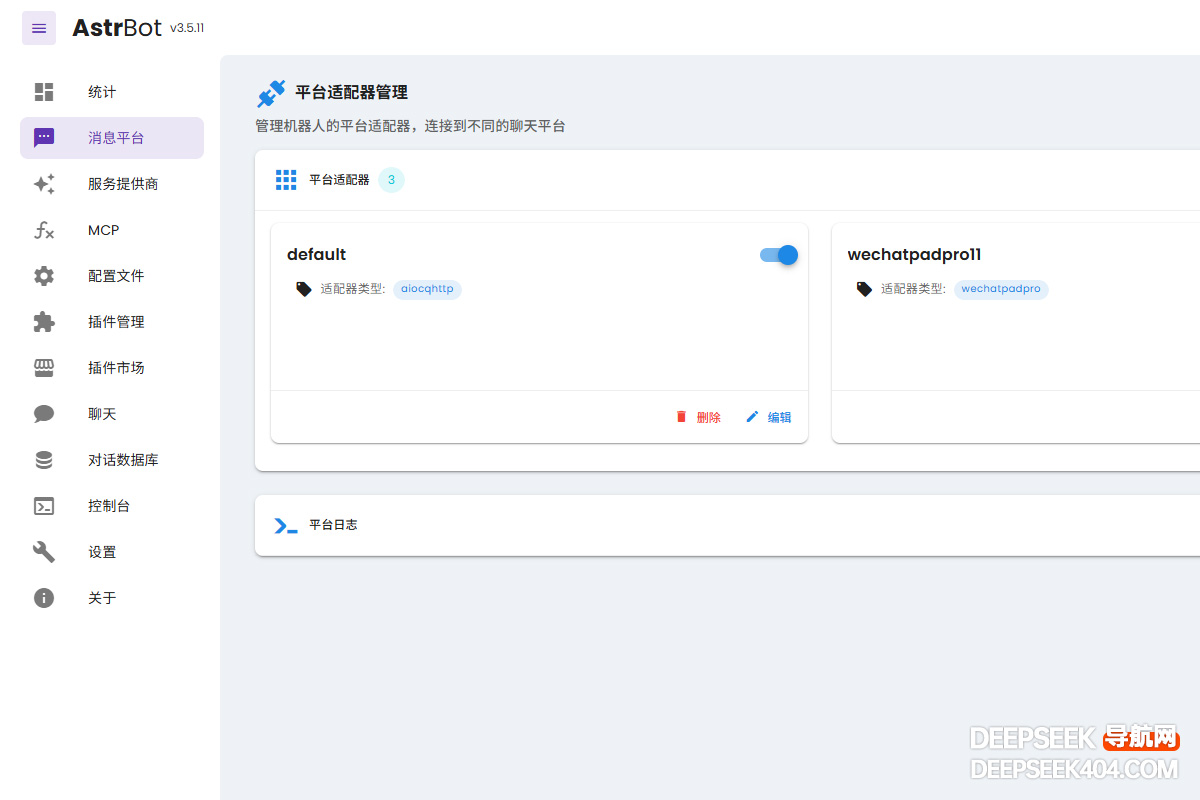
Task: Click the conversation database icon
Action: tap(44, 460)
